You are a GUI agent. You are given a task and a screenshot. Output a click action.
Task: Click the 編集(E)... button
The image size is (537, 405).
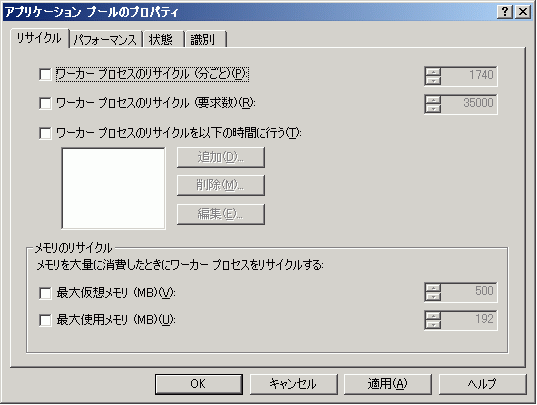221,214
